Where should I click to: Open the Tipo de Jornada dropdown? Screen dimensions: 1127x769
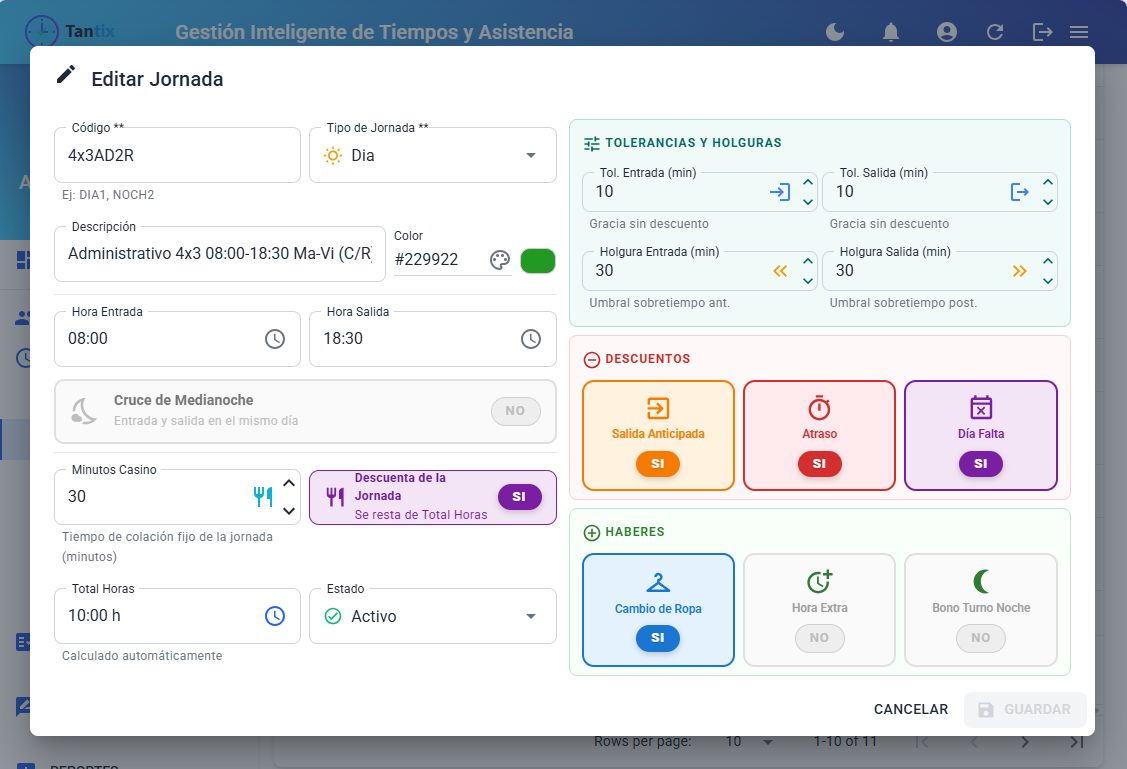(433, 155)
